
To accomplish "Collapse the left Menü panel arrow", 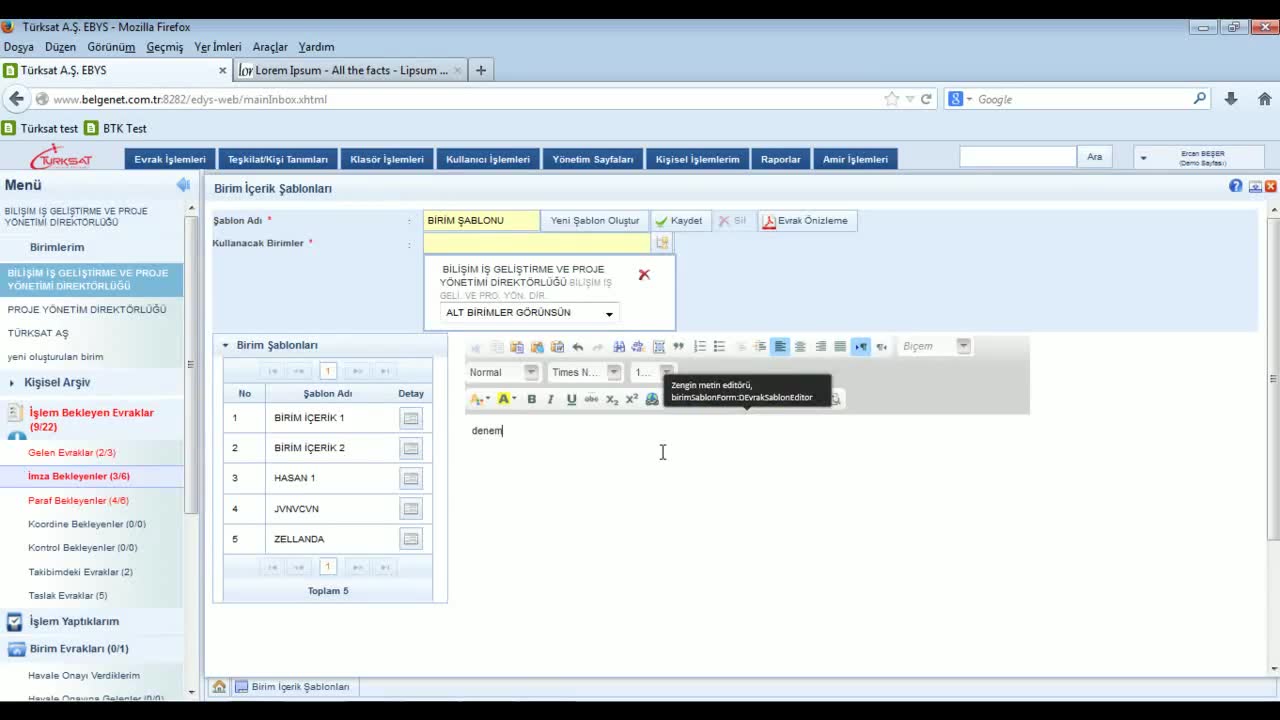I will point(183,185).
